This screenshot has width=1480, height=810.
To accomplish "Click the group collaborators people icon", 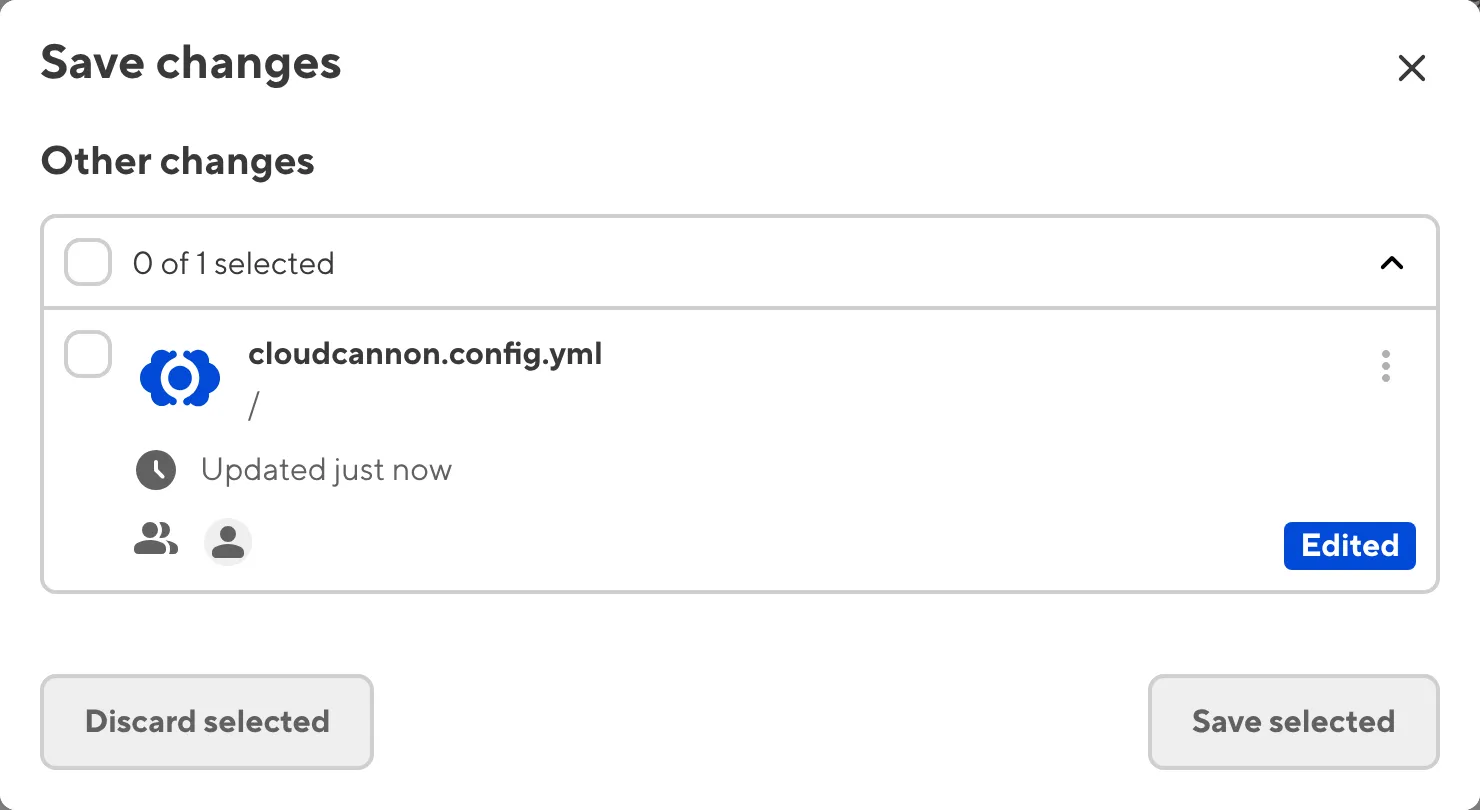I will pyautogui.click(x=156, y=540).
